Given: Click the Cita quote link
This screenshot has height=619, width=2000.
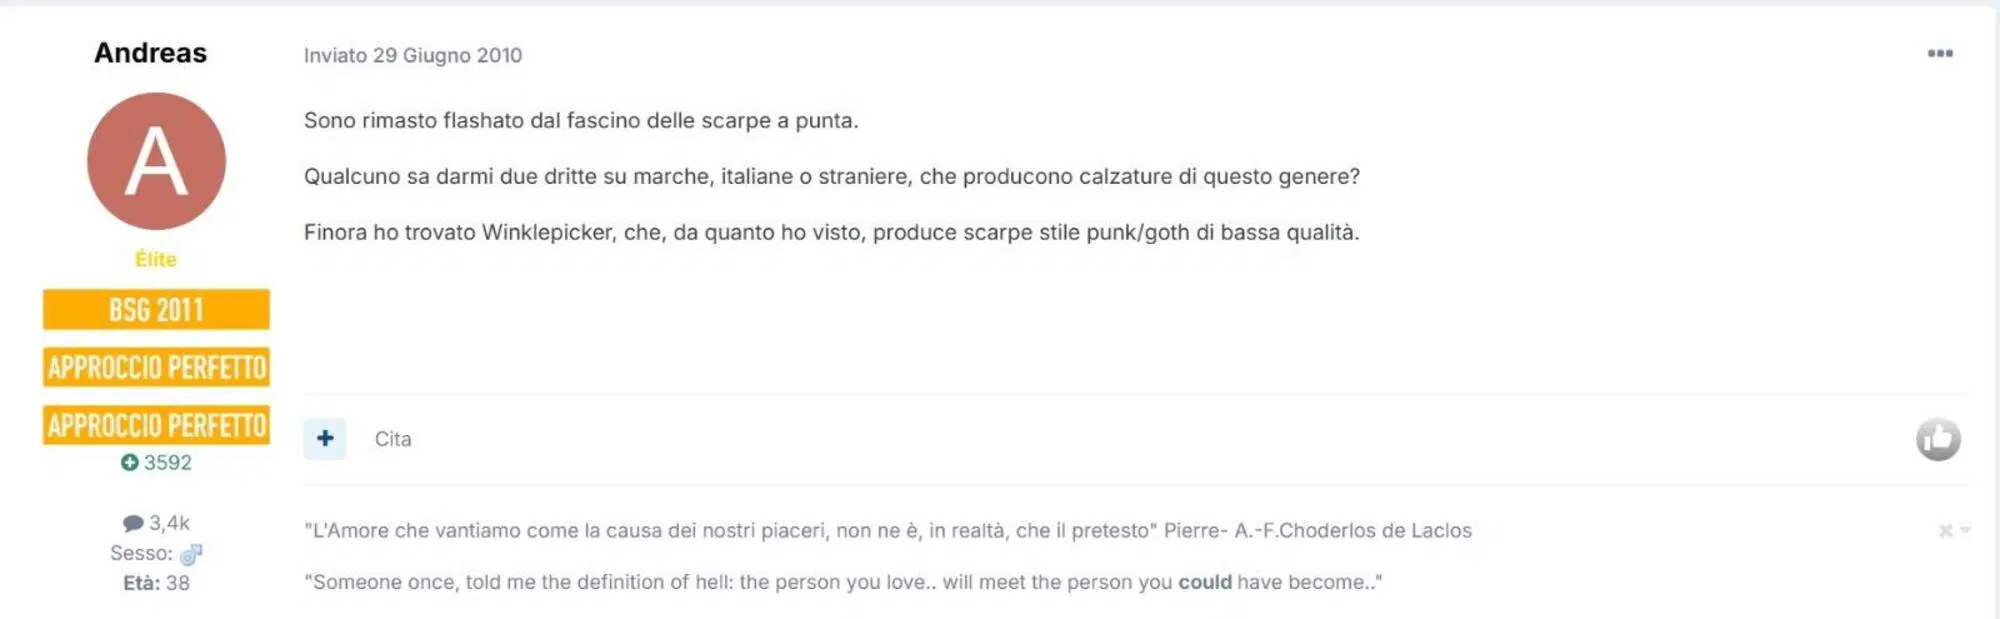Looking at the screenshot, I should pyautogui.click(x=393, y=439).
